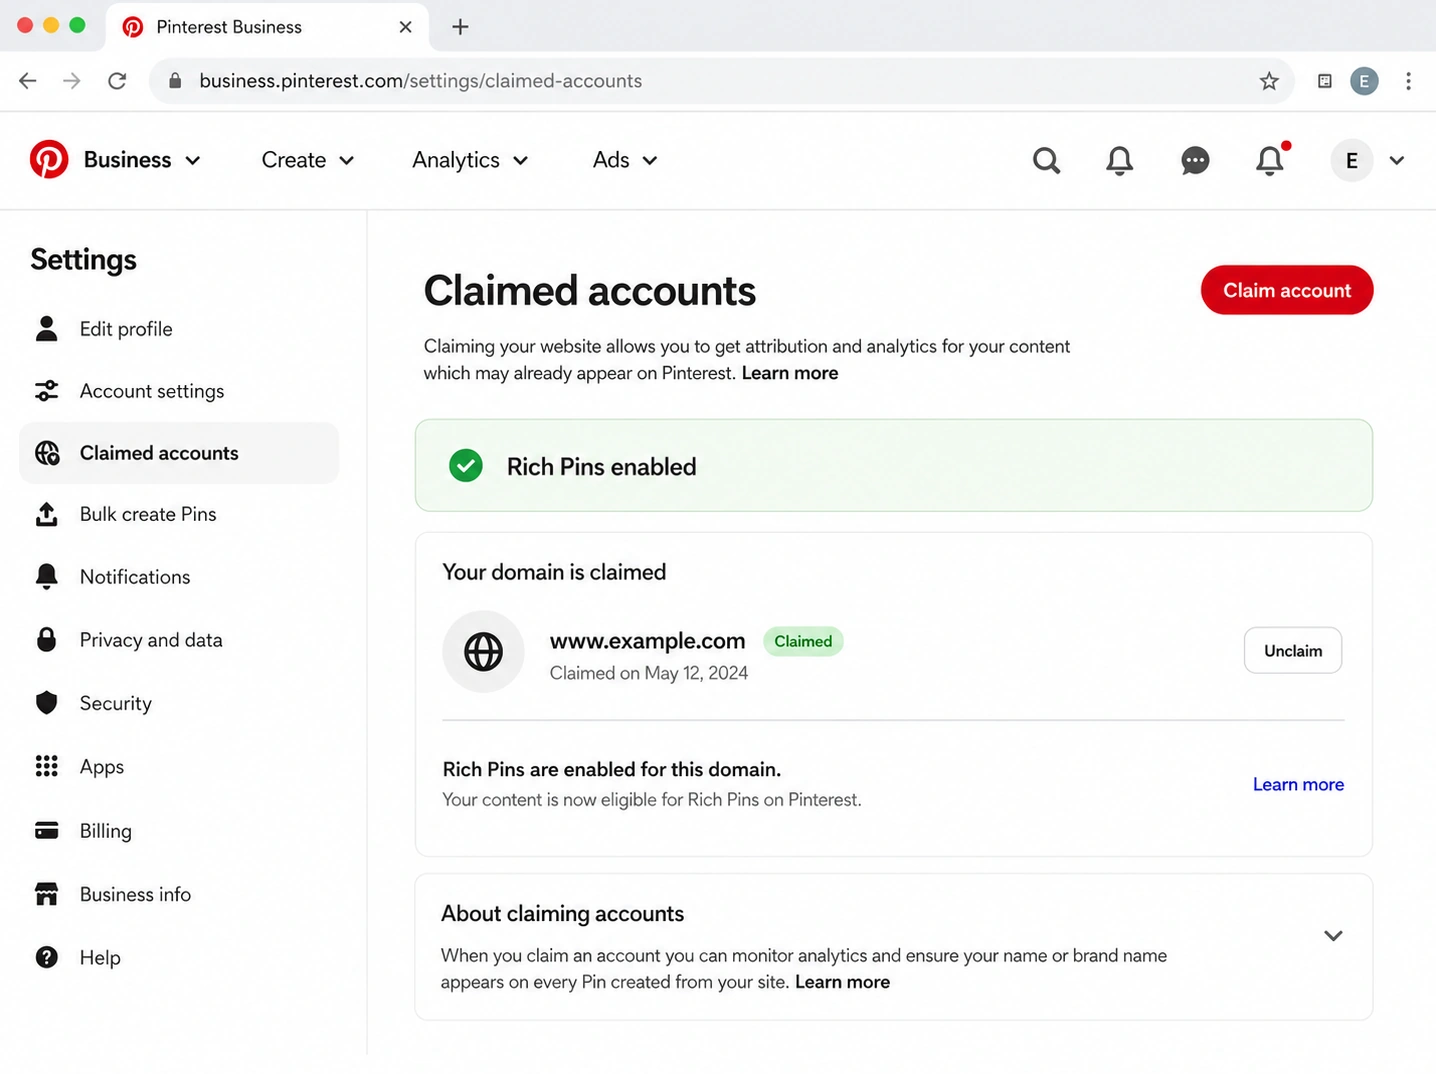Click the Unclaim button for www.example.com
Screen dimensions: 1436x1074
click(1293, 651)
